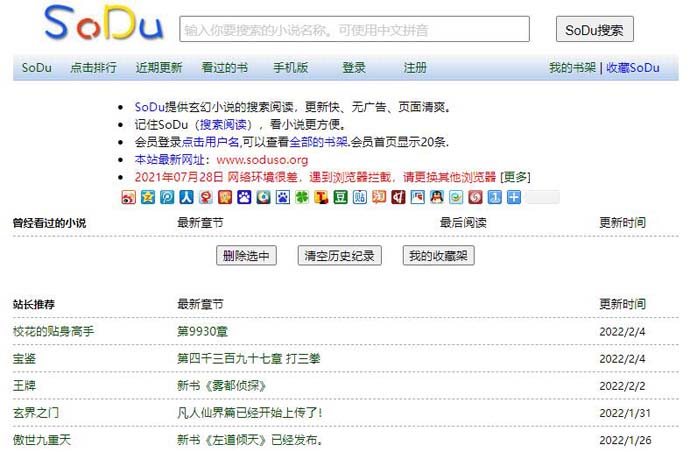Open novel 玄界之门

[36, 413]
